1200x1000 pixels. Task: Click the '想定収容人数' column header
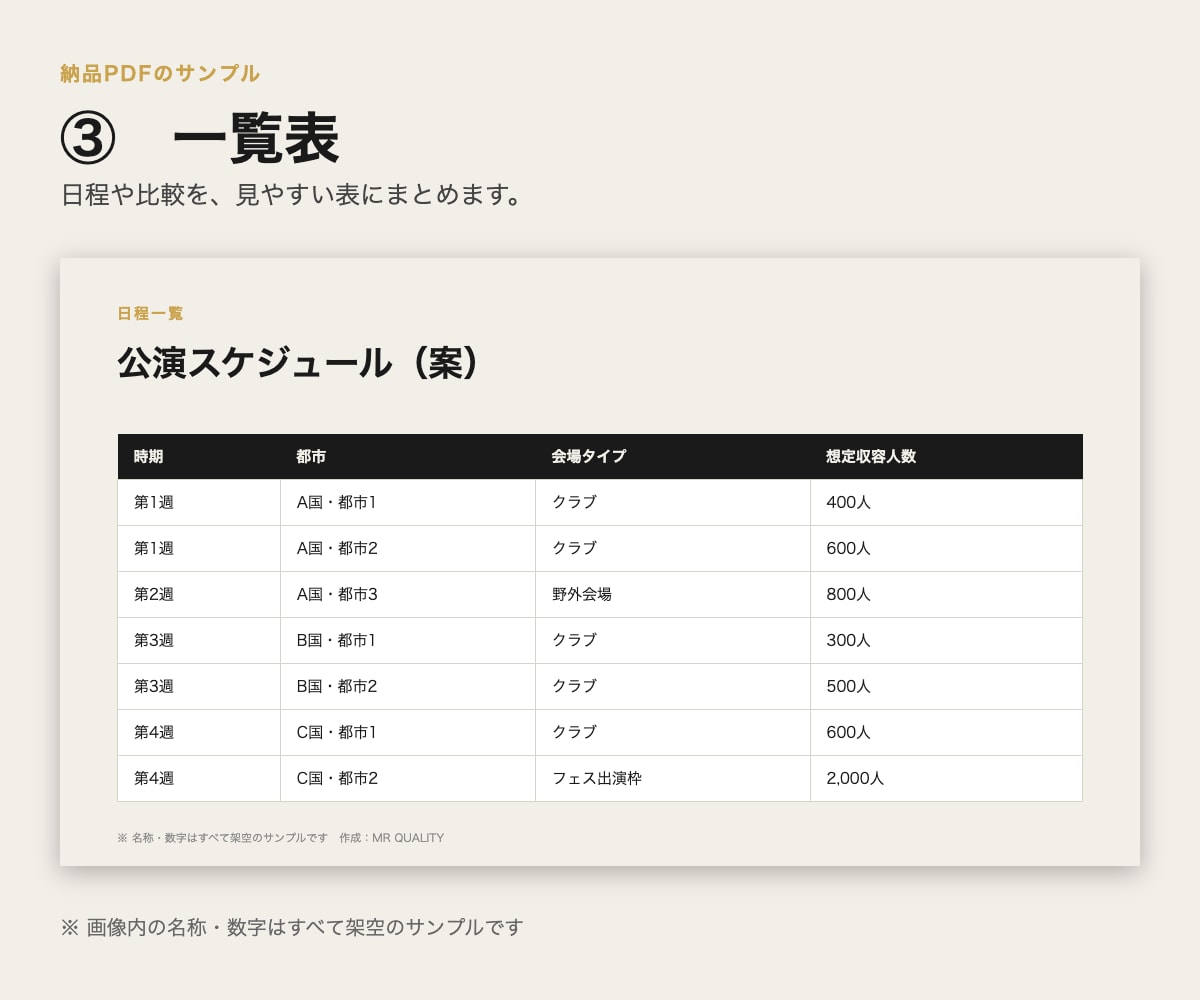click(x=946, y=456)
